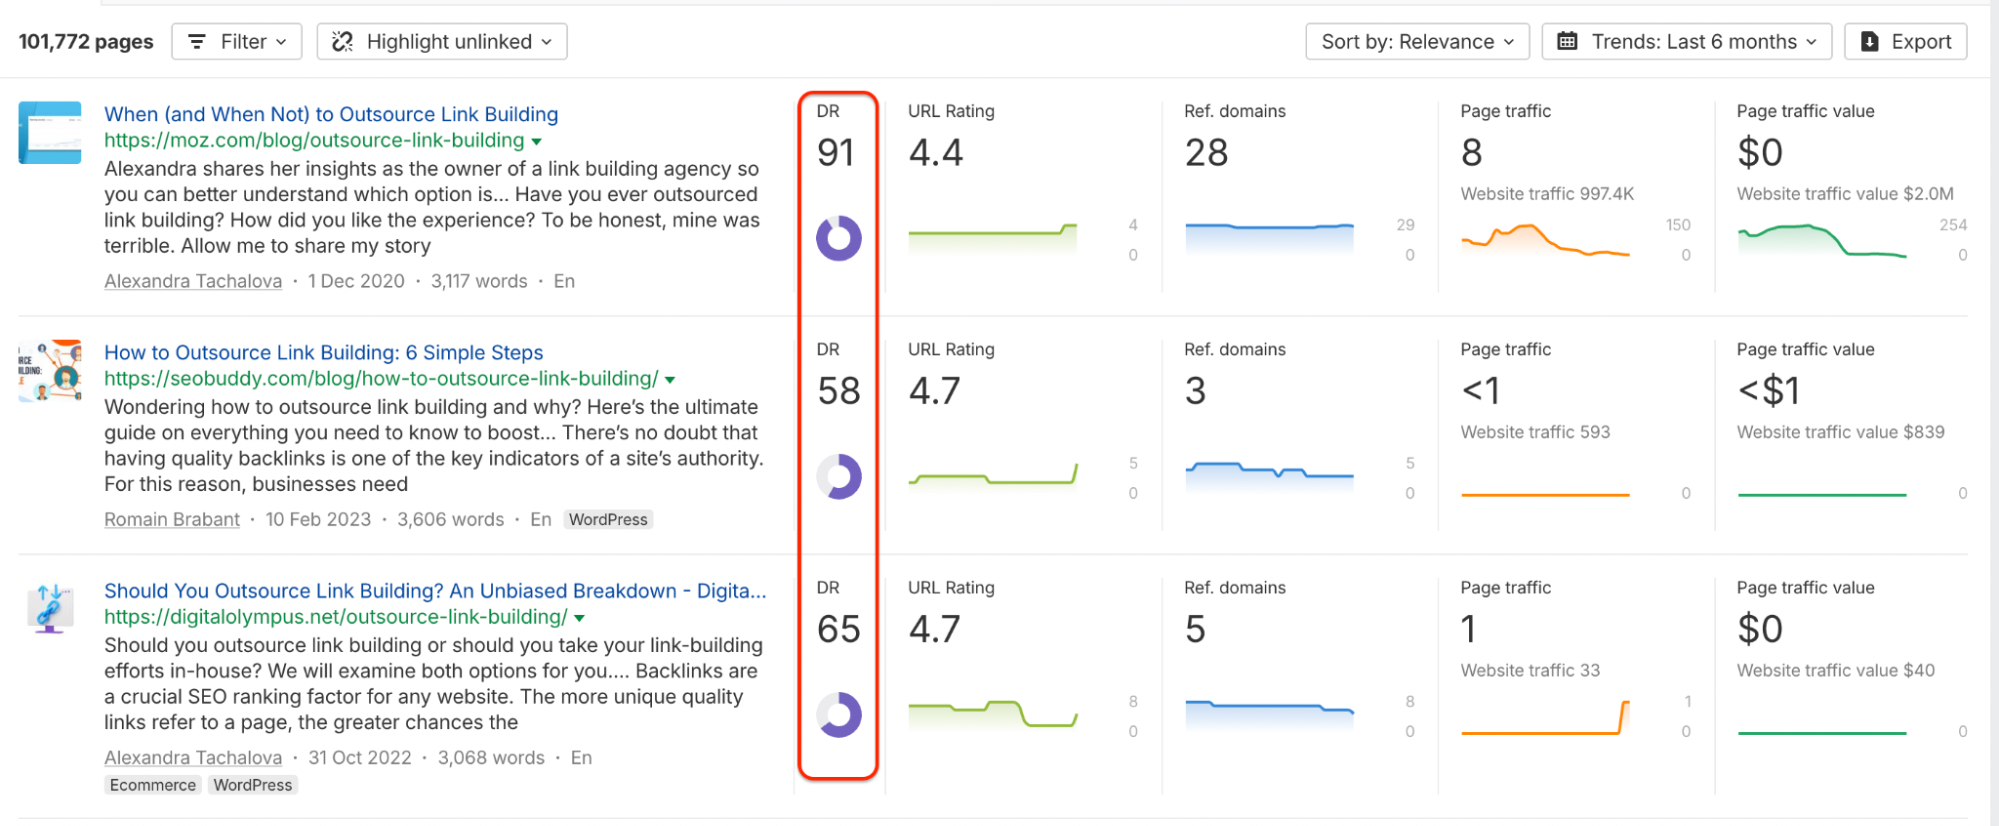Click the DR 91 donut chart
1999x826 pixels.
coord(838,238)
